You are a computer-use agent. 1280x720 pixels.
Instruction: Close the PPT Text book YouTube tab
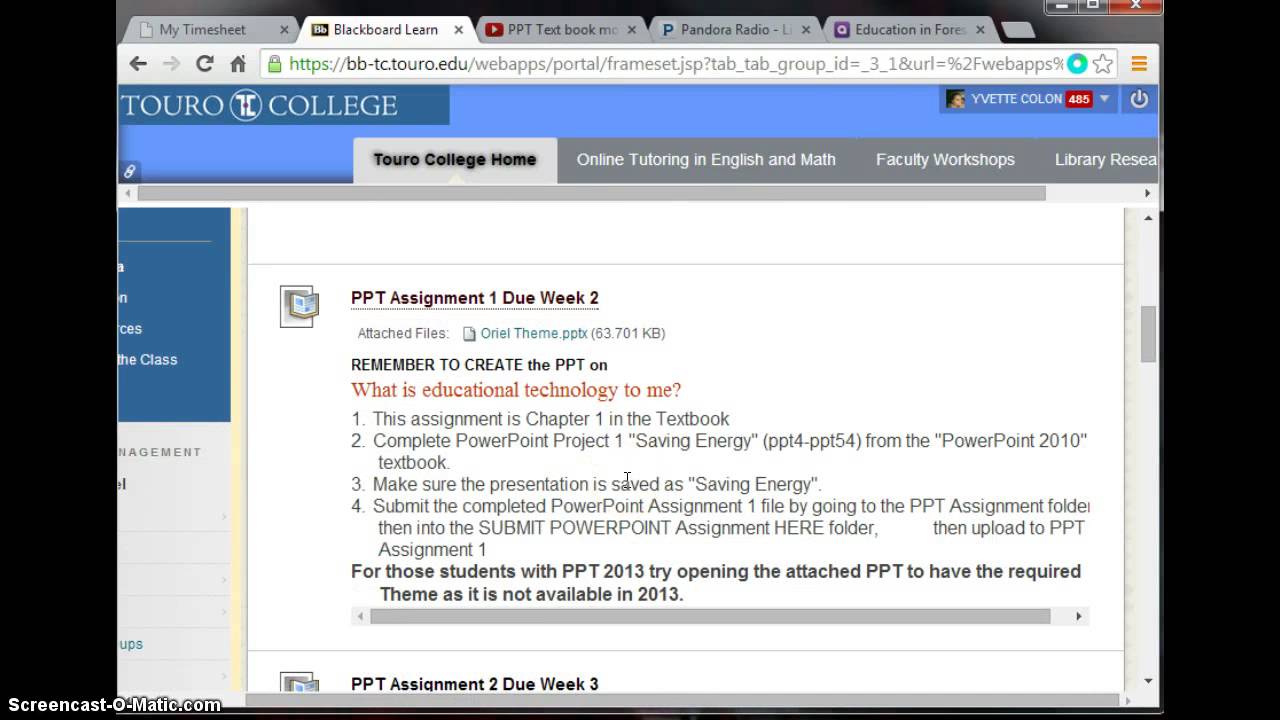point(632,30)
